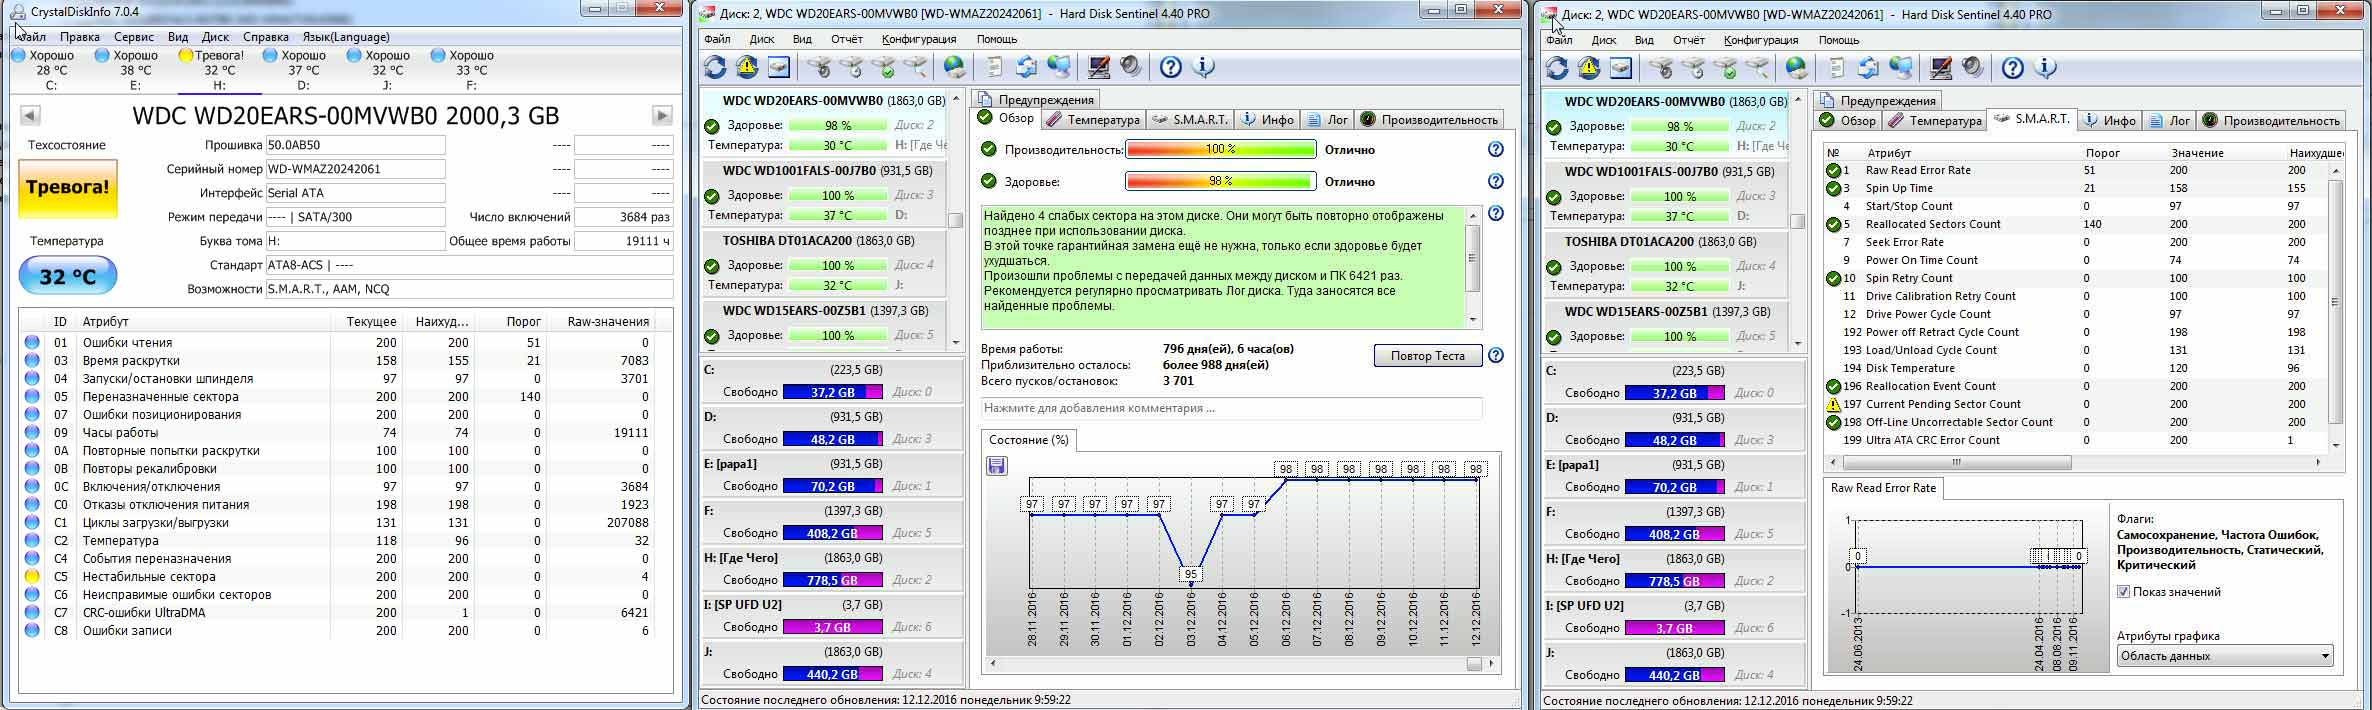This screenshot has height=710, width=2372.
Task: Click down arrow of S.M.A.R.T. attribute table
Action: pyautogui.click(x=2336, y=444)
